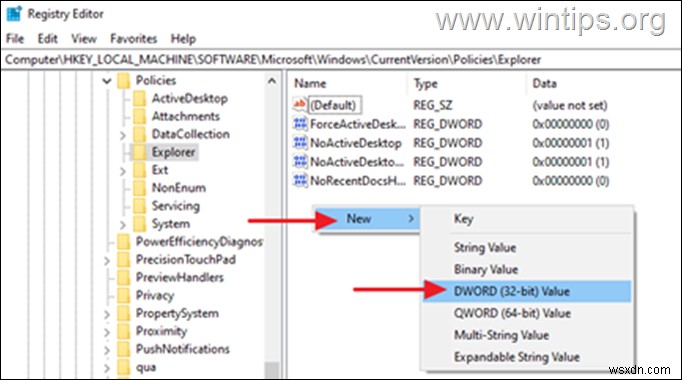
Task: Click the Servicing folder icon
Action: [140, 206]
